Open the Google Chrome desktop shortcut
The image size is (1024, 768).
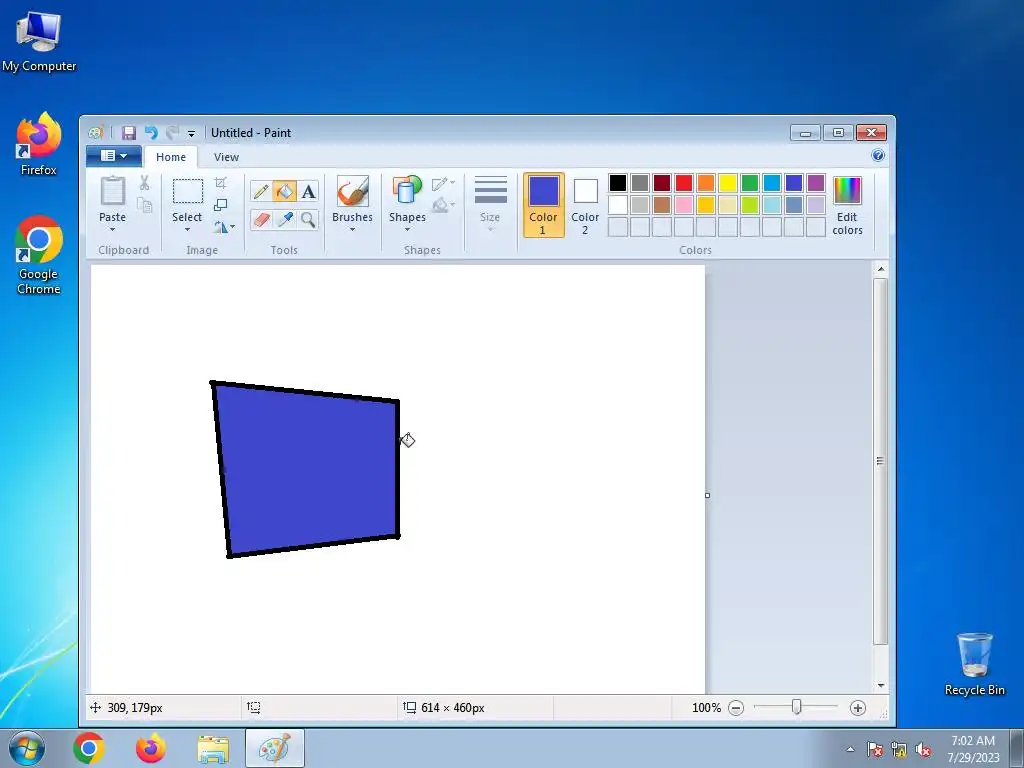[x=39, y=255]
